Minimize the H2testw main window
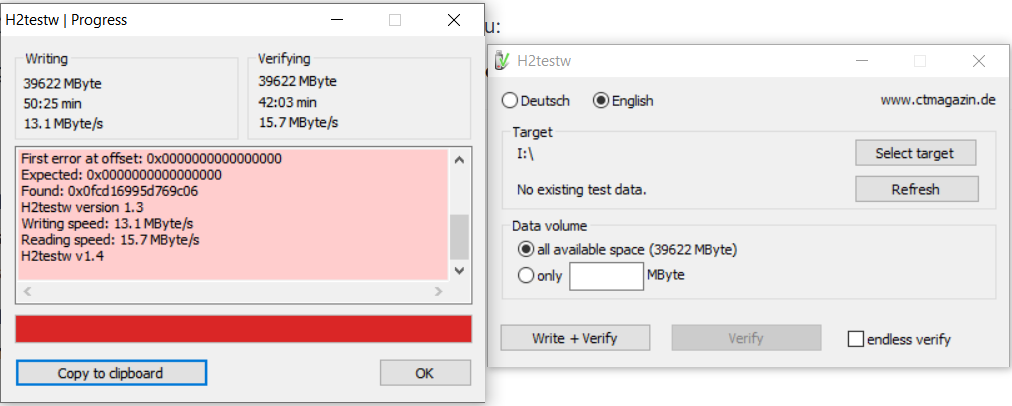 click(x=862, y=61)
